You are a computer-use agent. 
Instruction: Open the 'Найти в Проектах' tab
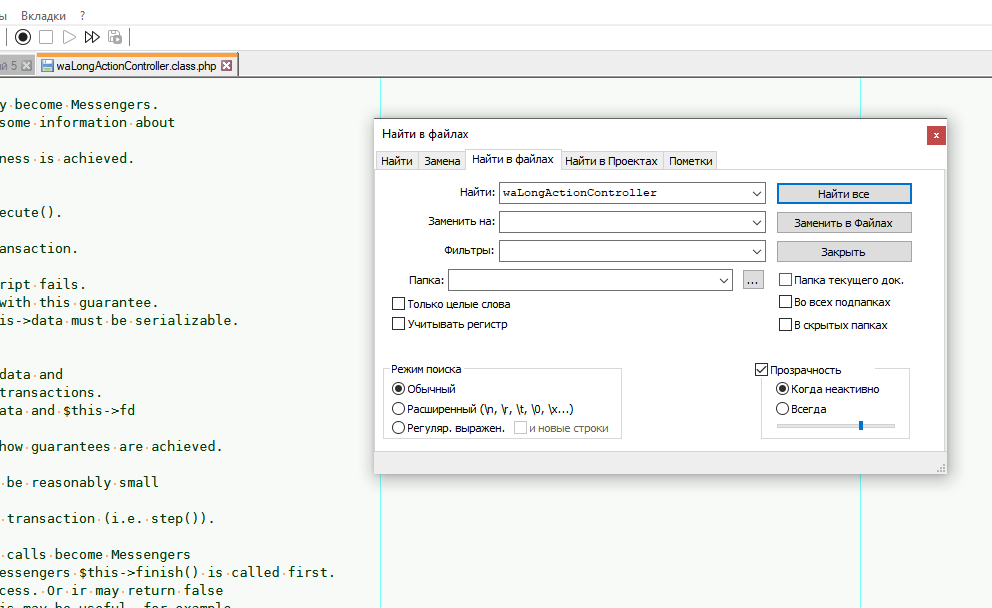[611, 161]
